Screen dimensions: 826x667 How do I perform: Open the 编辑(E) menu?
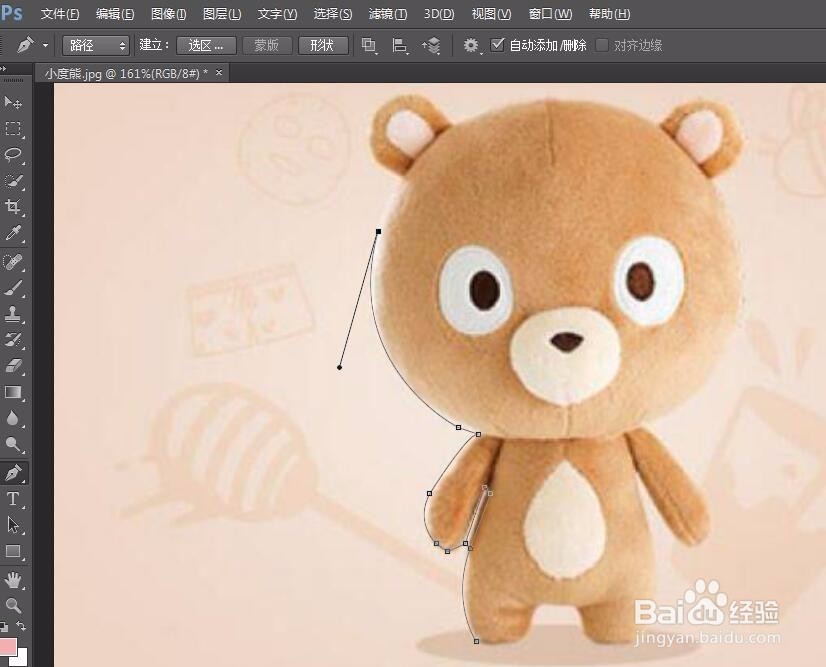[115, 14]
